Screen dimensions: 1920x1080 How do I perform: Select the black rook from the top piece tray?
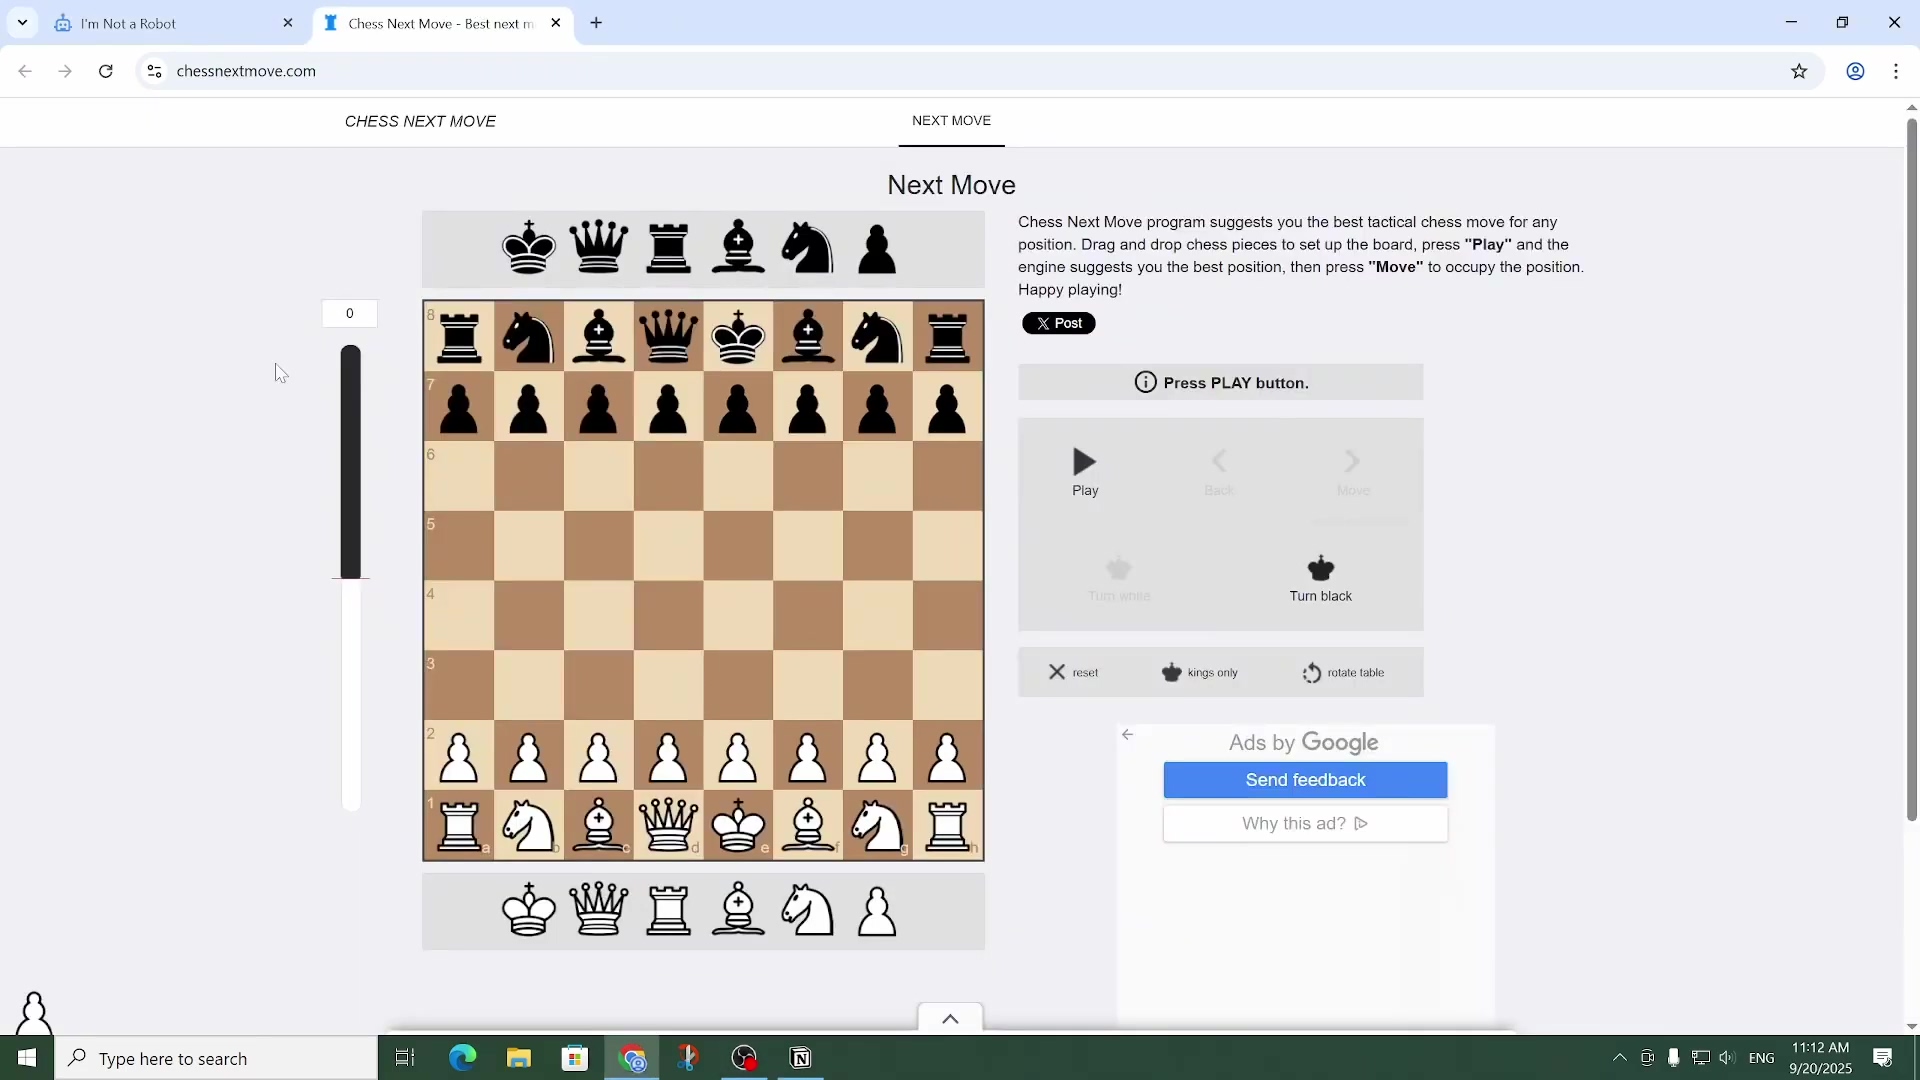[x=669, y=248]
